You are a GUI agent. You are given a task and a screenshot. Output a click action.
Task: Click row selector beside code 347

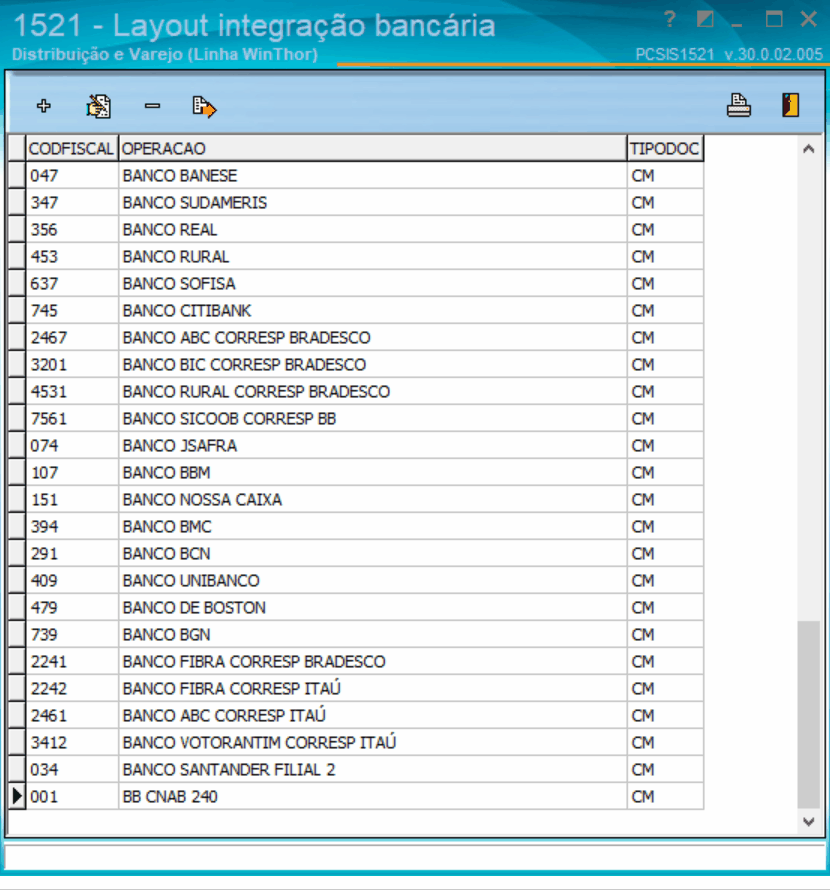coord(17,203)
